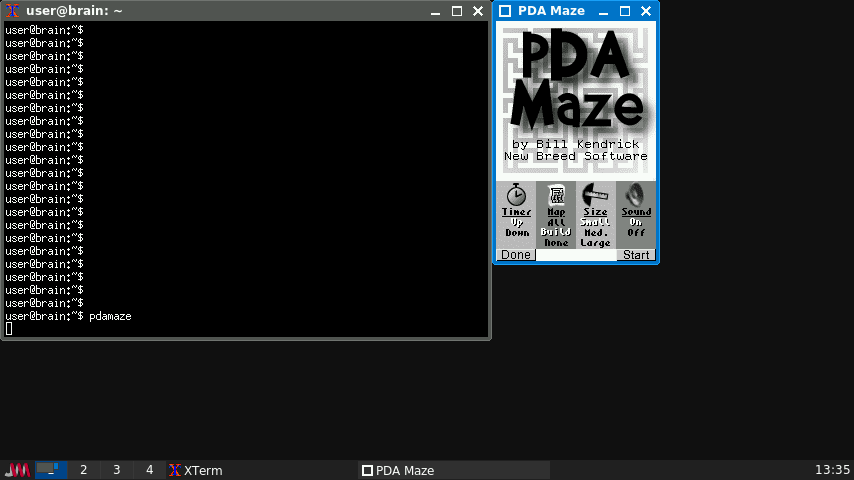Click the PDA Maze window menu icon
The image size is (854, 480).
click(505, 11)
